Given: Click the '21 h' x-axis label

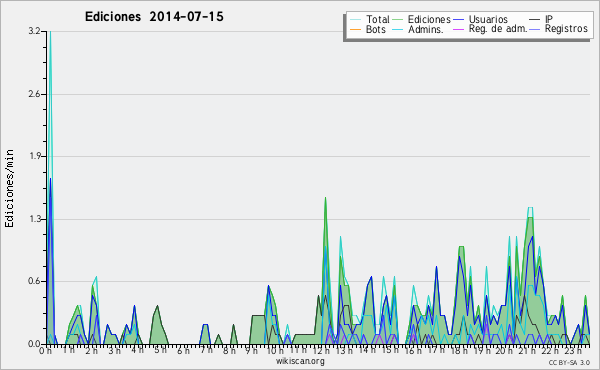Looking at the screenshot, I should click(x=527, y=350).
